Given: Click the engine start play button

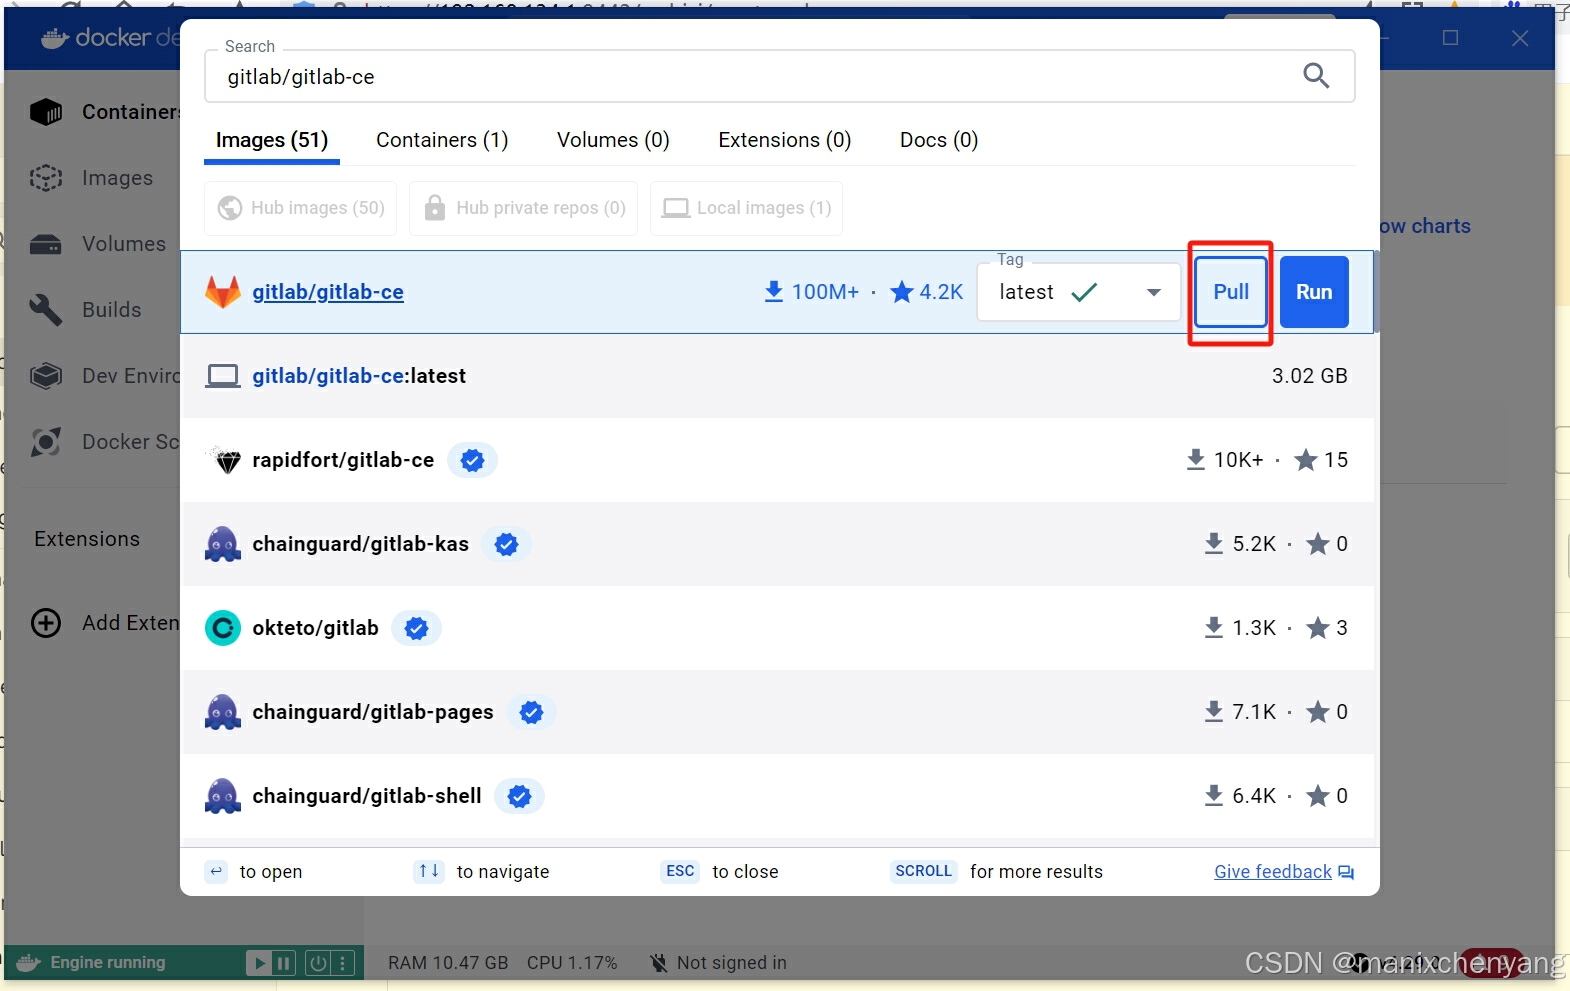Looking at the screenshot, I should pyautogui.click(x=259, y=963).
